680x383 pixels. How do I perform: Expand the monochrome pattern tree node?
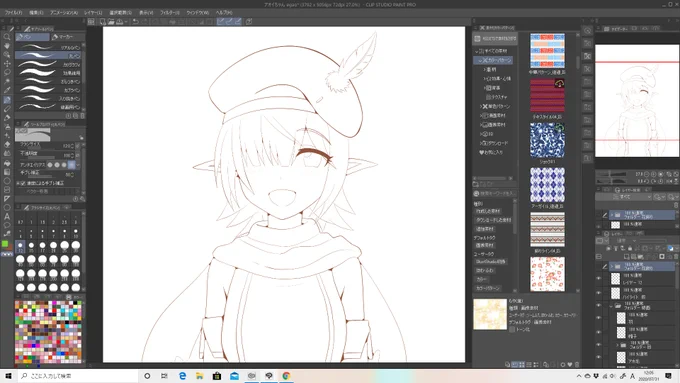(x=481, y=106)
